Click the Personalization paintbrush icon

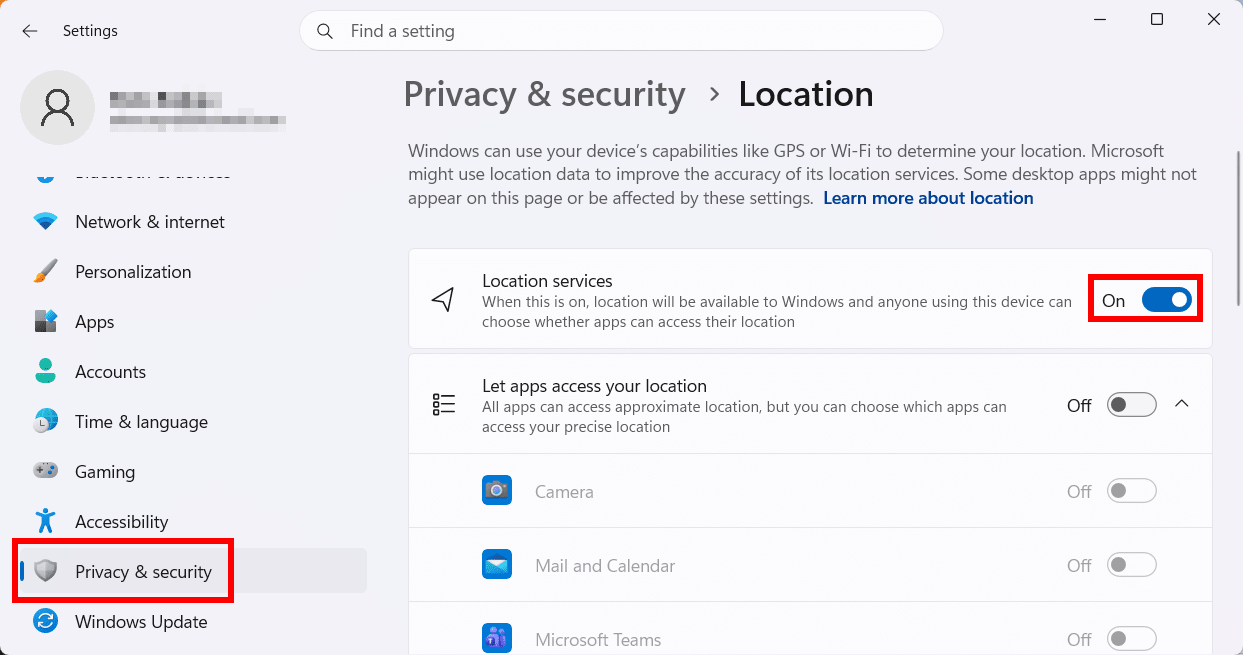(45, 272)
